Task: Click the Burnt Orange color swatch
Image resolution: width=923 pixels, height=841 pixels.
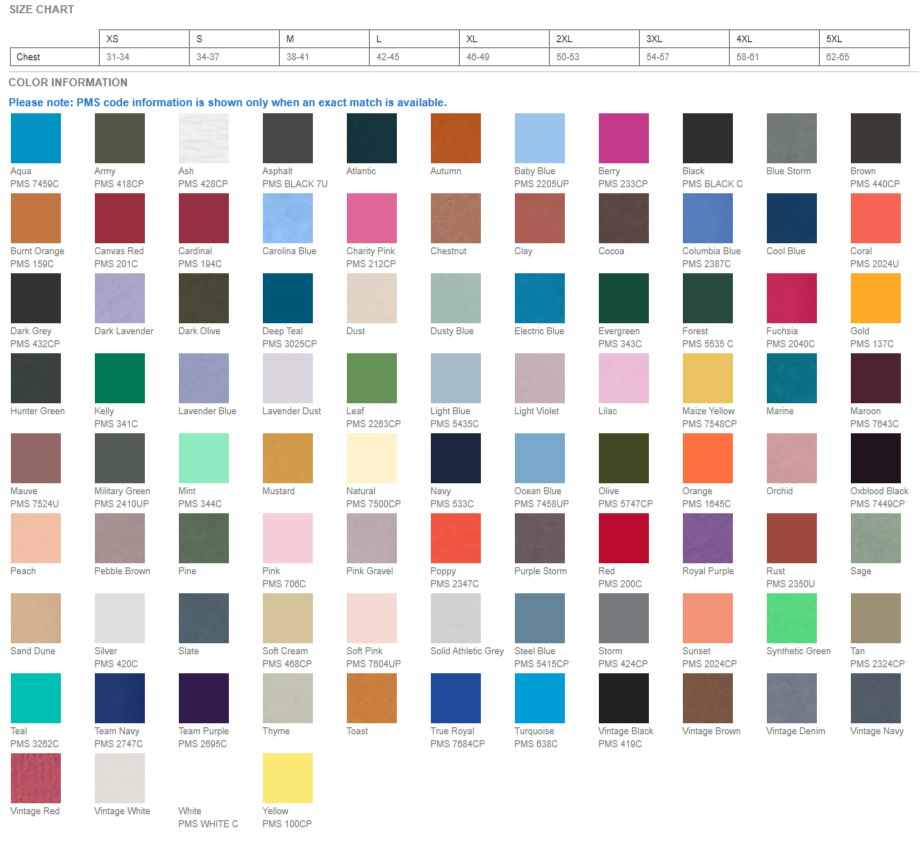Action: point(35,218)
